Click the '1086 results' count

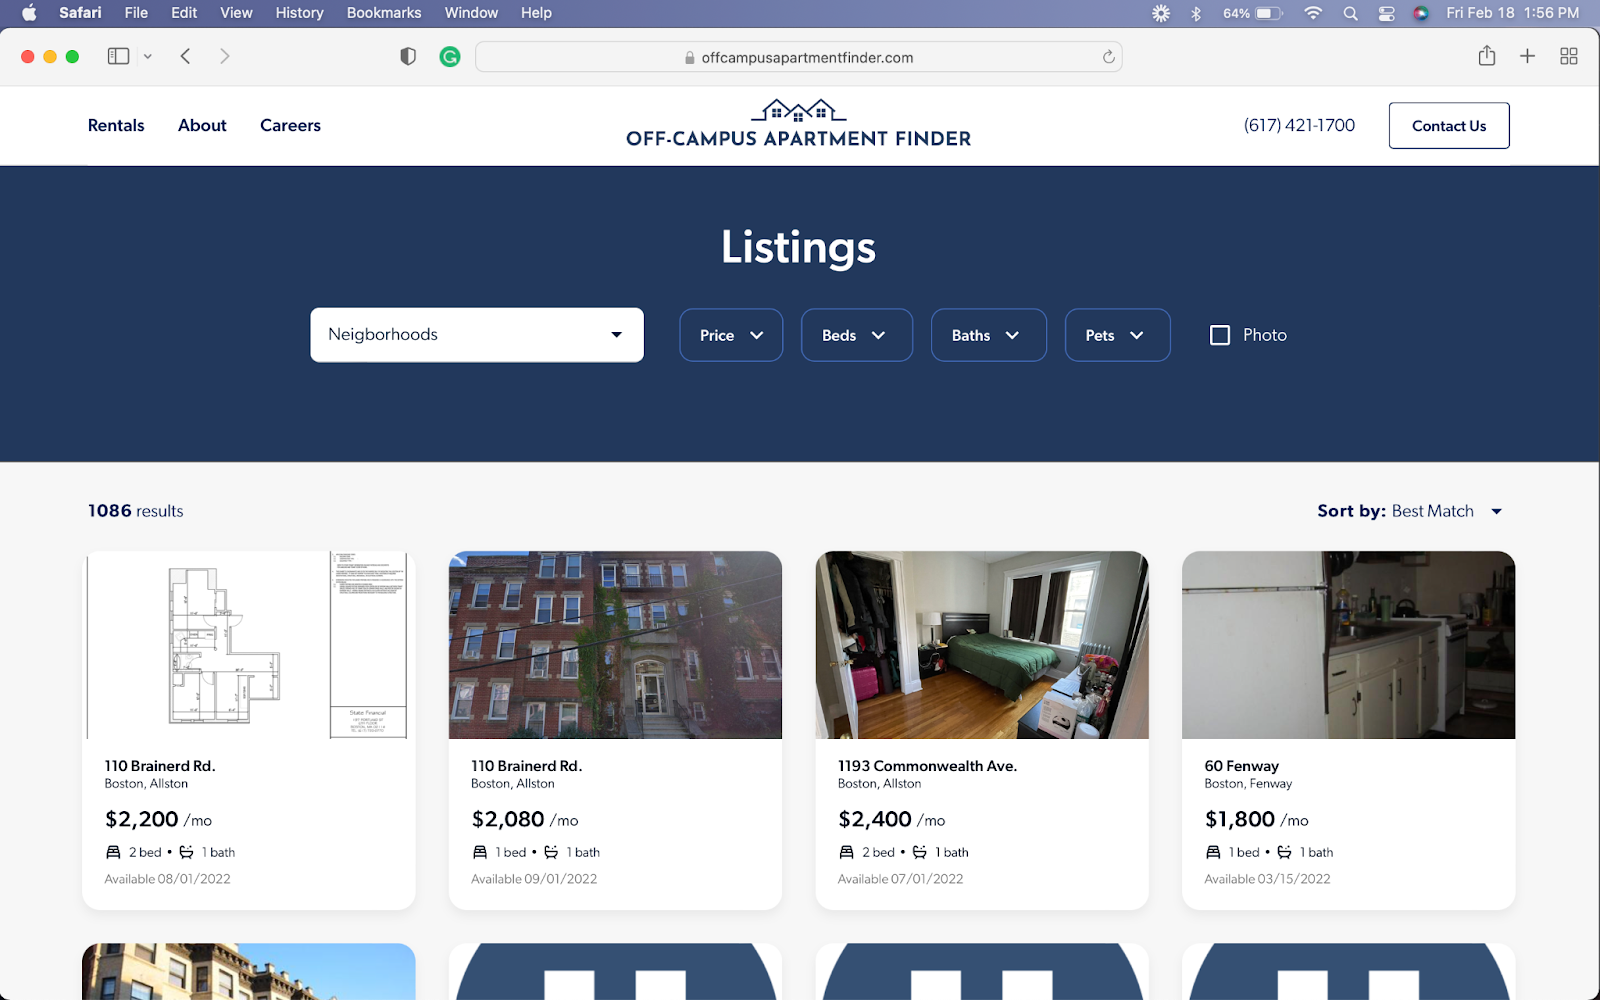136,511
